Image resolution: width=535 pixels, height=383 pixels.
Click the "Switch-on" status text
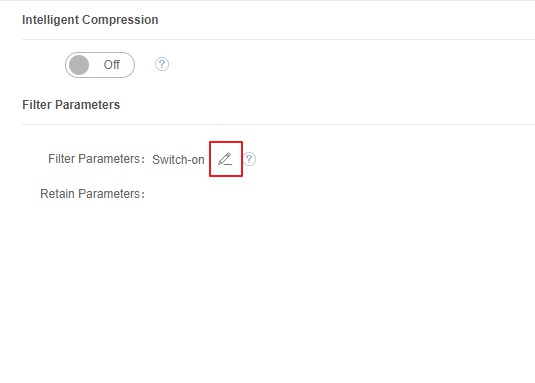(178, 160)
